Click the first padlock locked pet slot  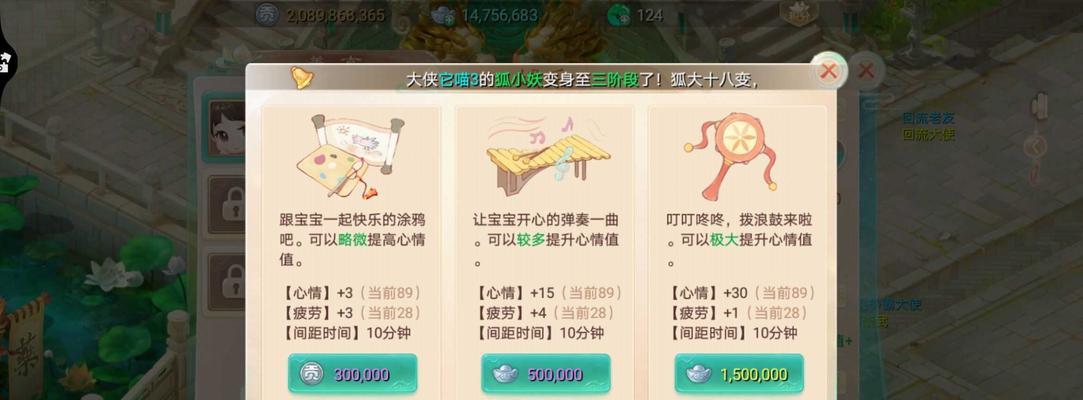point(227,204)
